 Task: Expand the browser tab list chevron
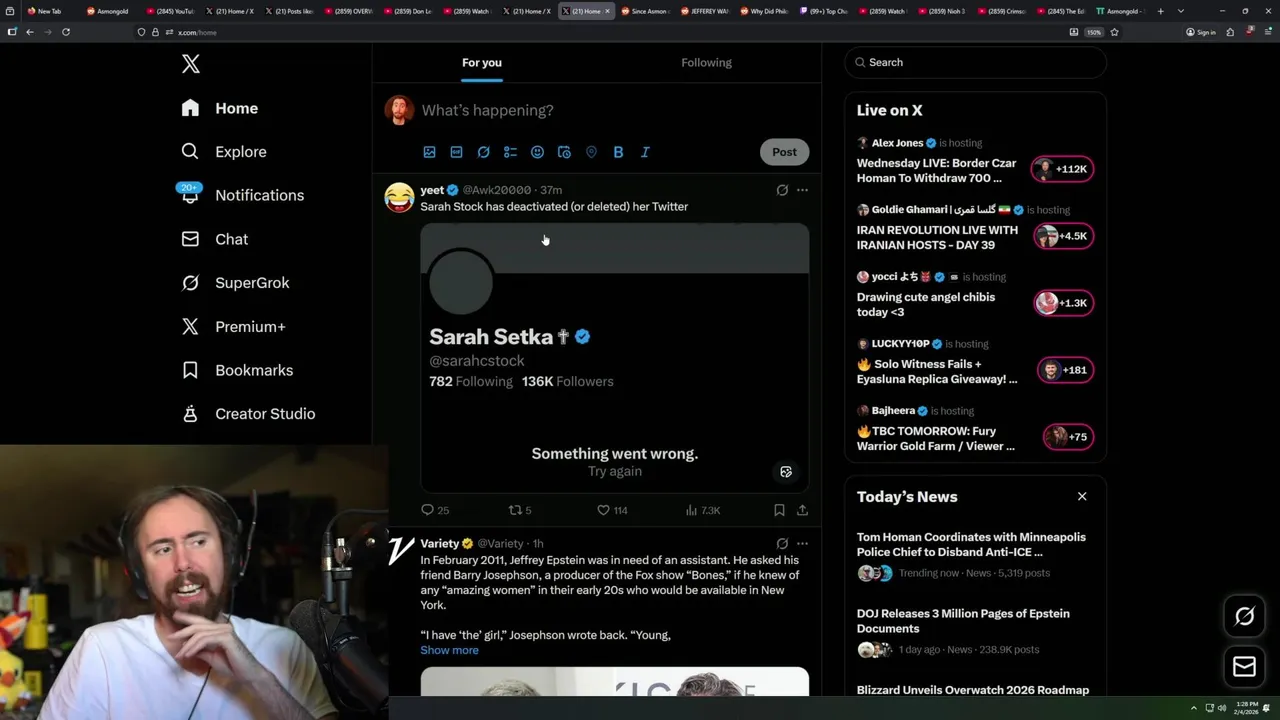point(1181,11)
